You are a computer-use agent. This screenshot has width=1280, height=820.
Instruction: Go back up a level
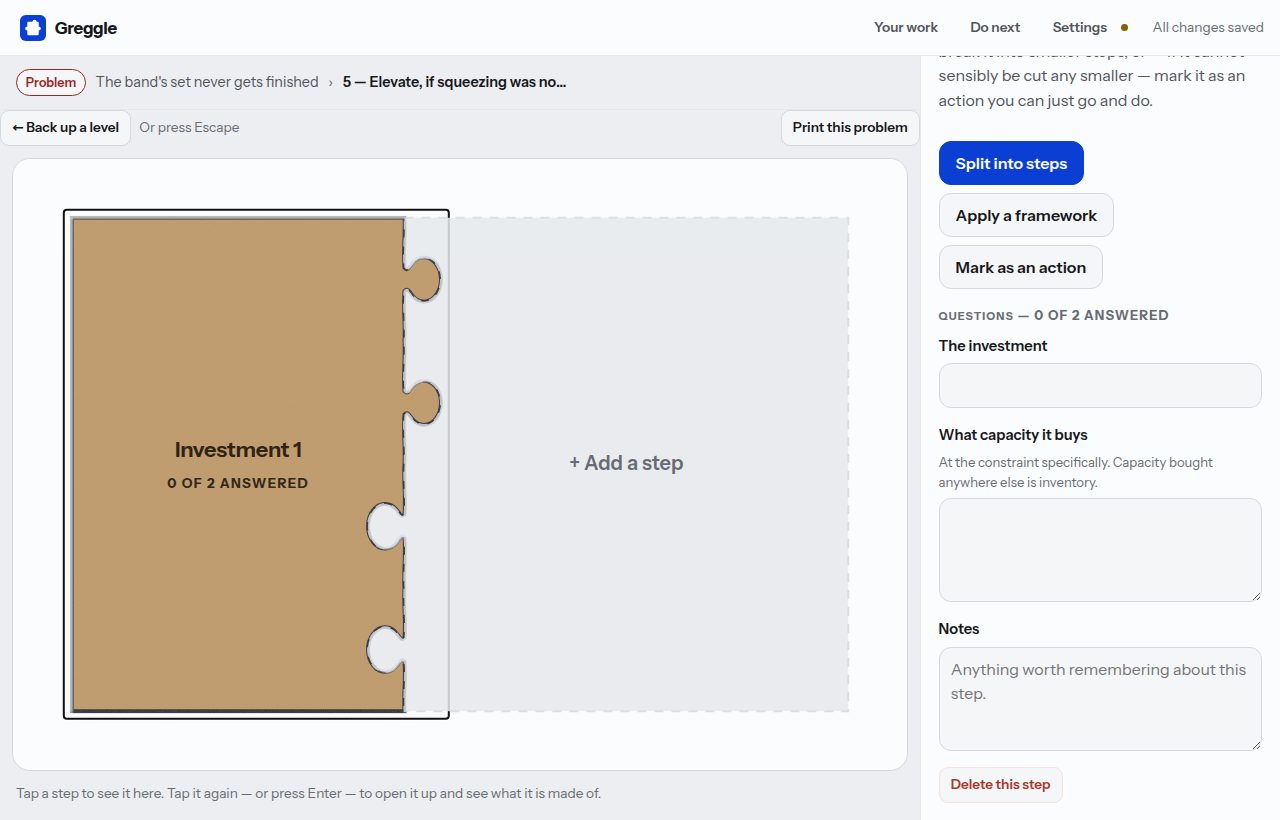tap(66, 128)
